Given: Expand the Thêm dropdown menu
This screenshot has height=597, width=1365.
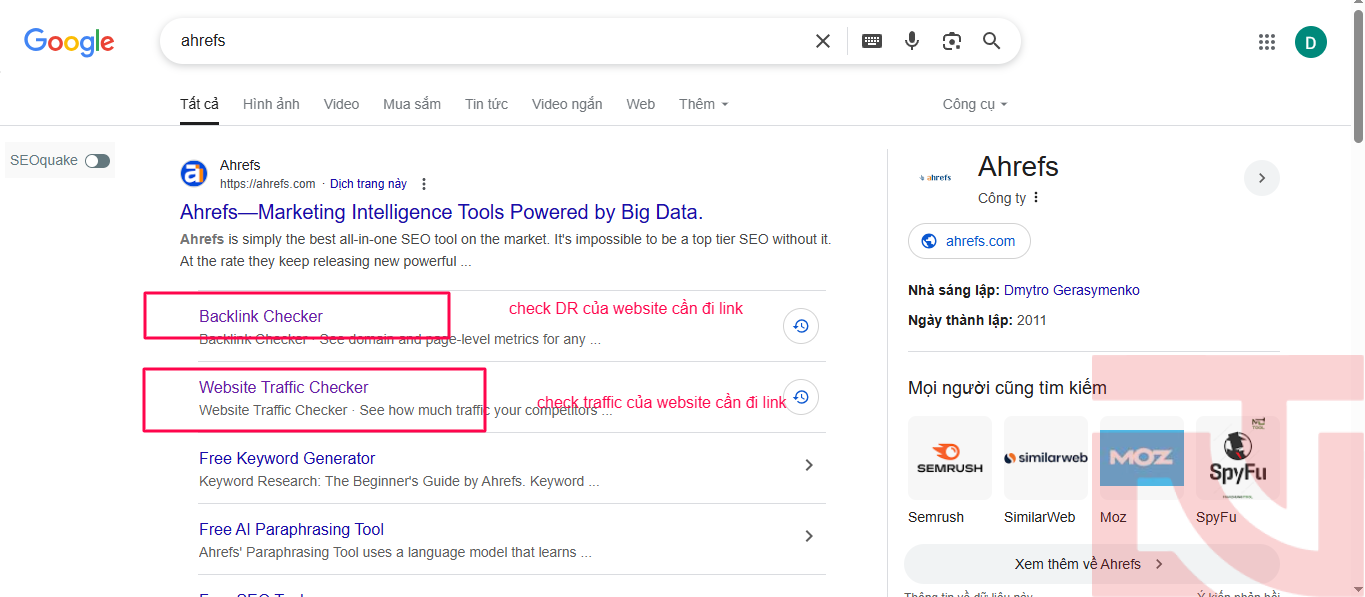Looking at the screenshot, I should click(703, 104).
